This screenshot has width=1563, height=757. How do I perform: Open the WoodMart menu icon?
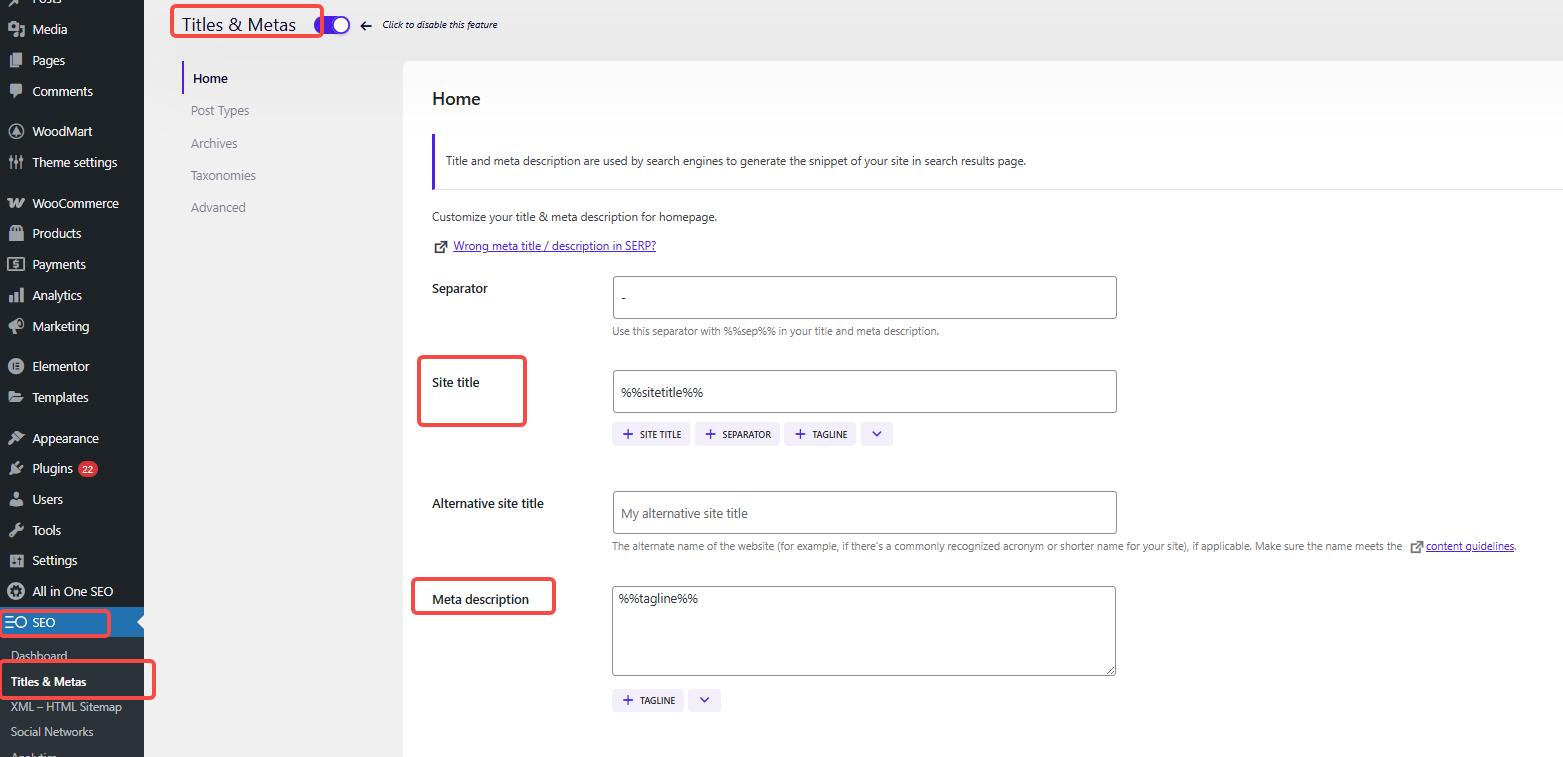click(17, 131)
